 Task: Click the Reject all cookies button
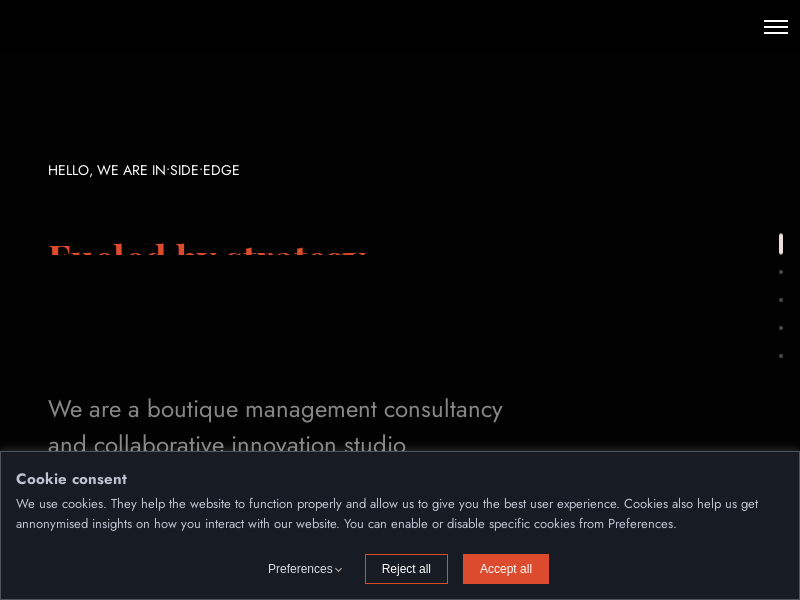(x=406, y=569)
